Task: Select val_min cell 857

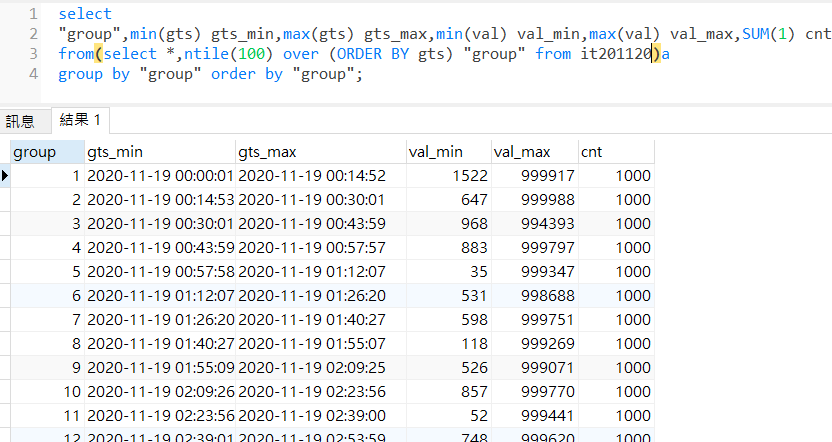Action: coord(448,392)
